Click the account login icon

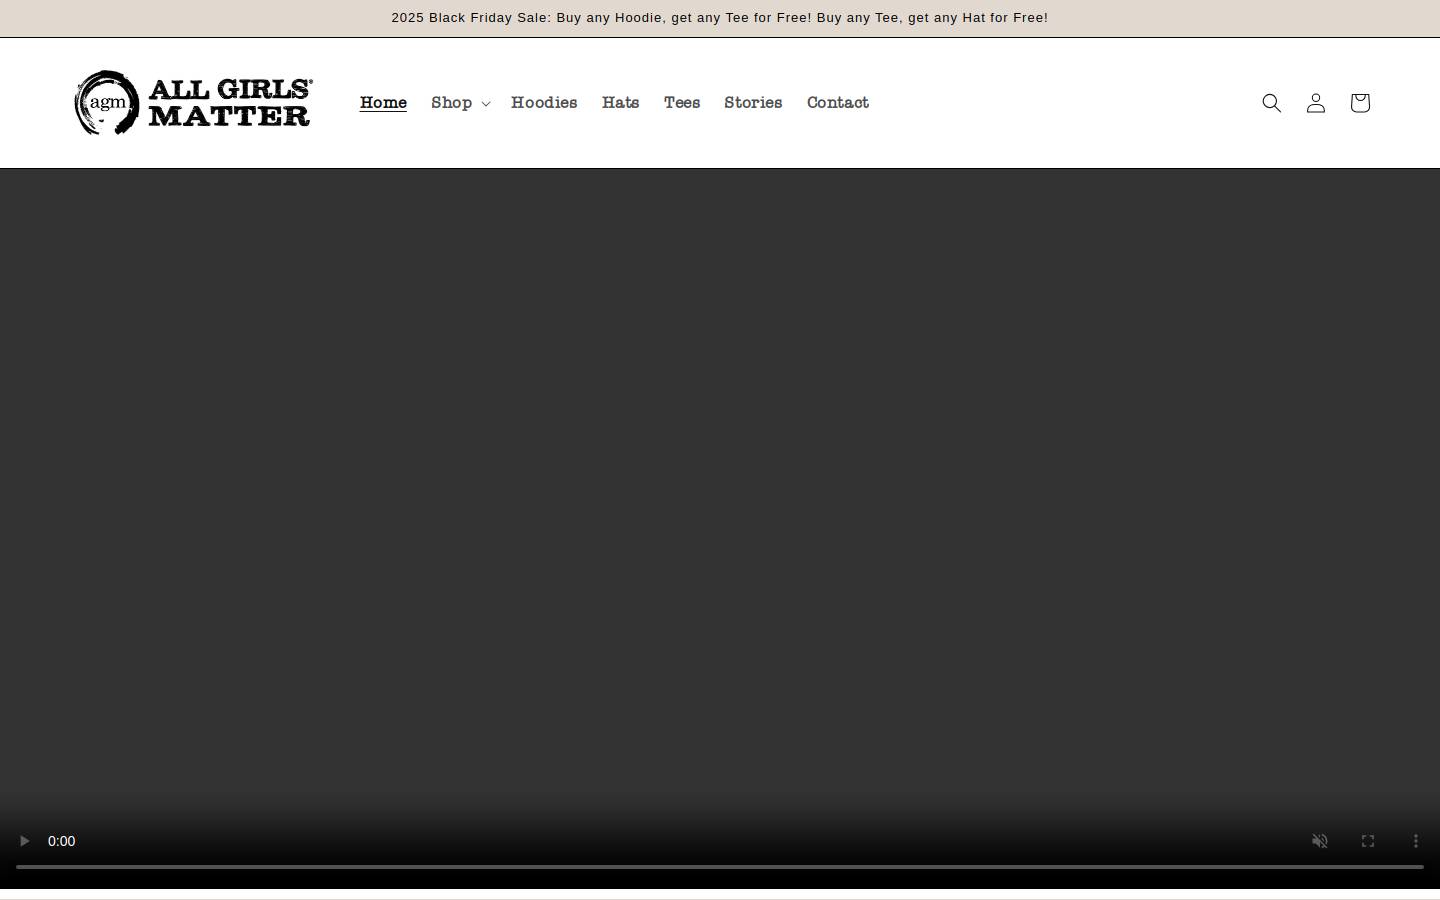pyautogui.click(x=1315, y=103)
